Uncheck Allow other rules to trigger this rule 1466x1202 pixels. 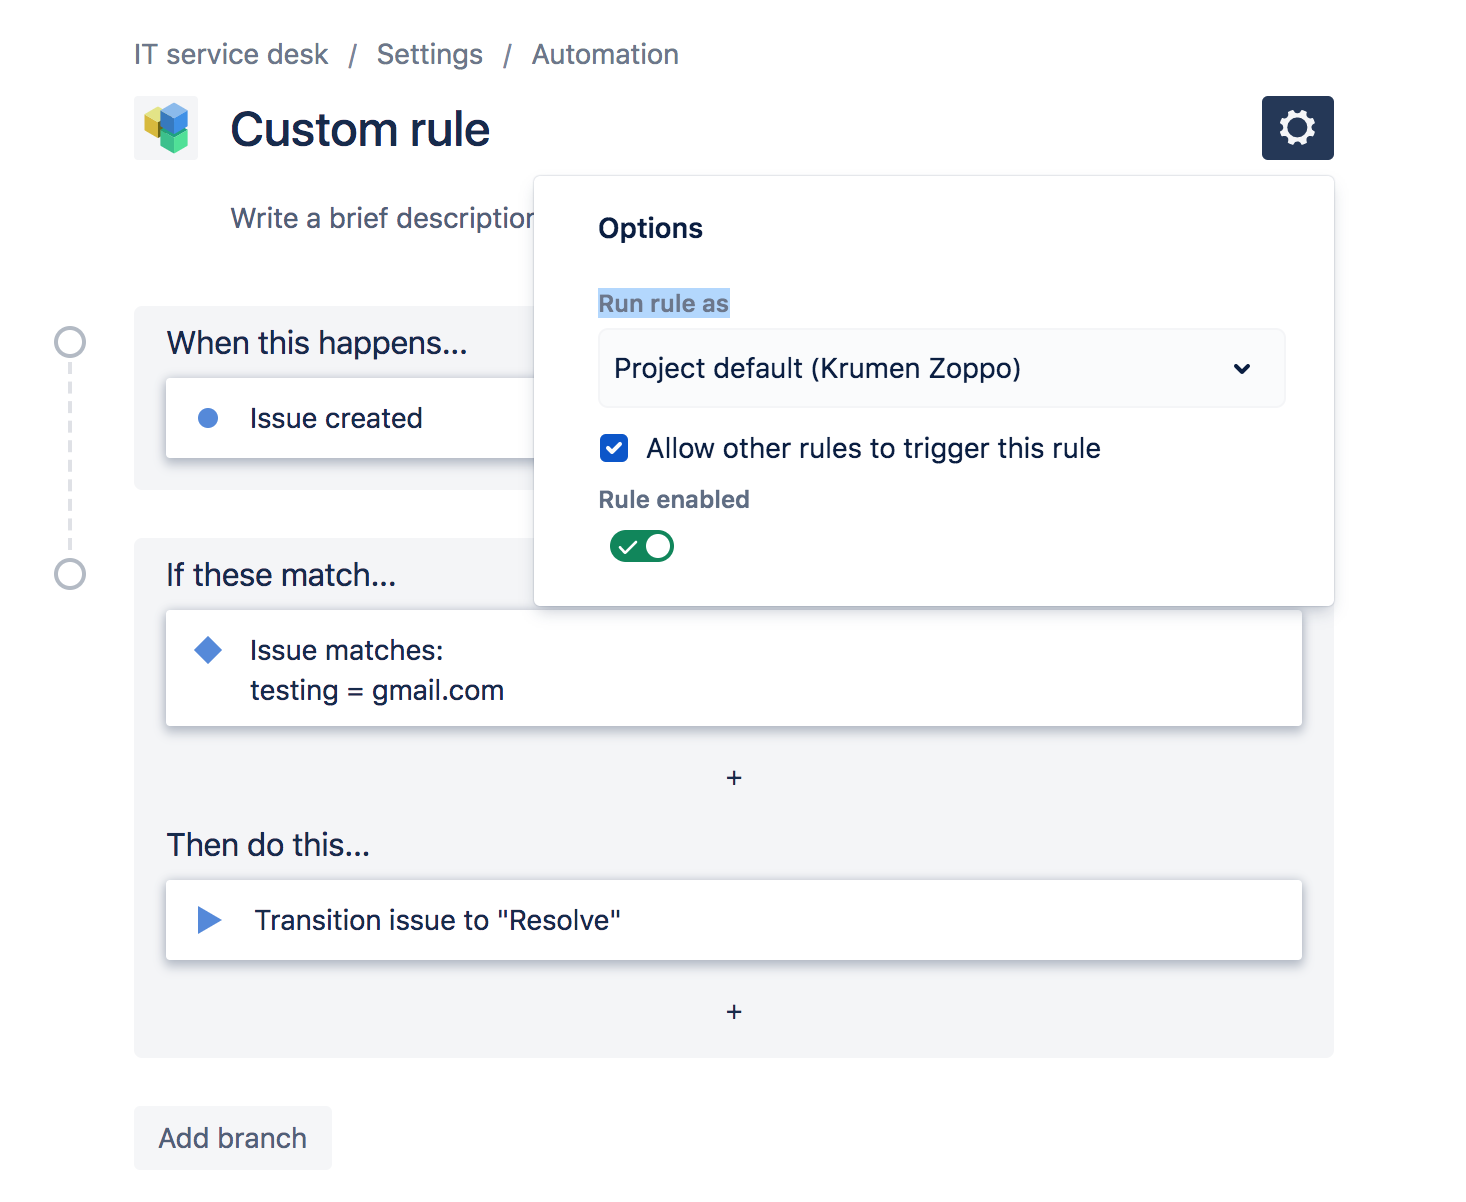pyautogui.click(x=613, y=448)
